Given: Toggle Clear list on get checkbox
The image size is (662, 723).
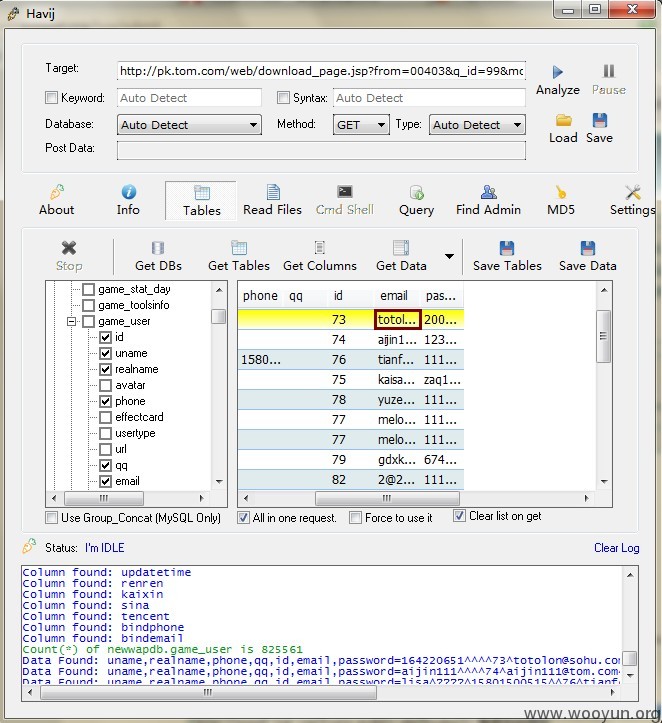Looking at the screenshot, I should [459, 516].
